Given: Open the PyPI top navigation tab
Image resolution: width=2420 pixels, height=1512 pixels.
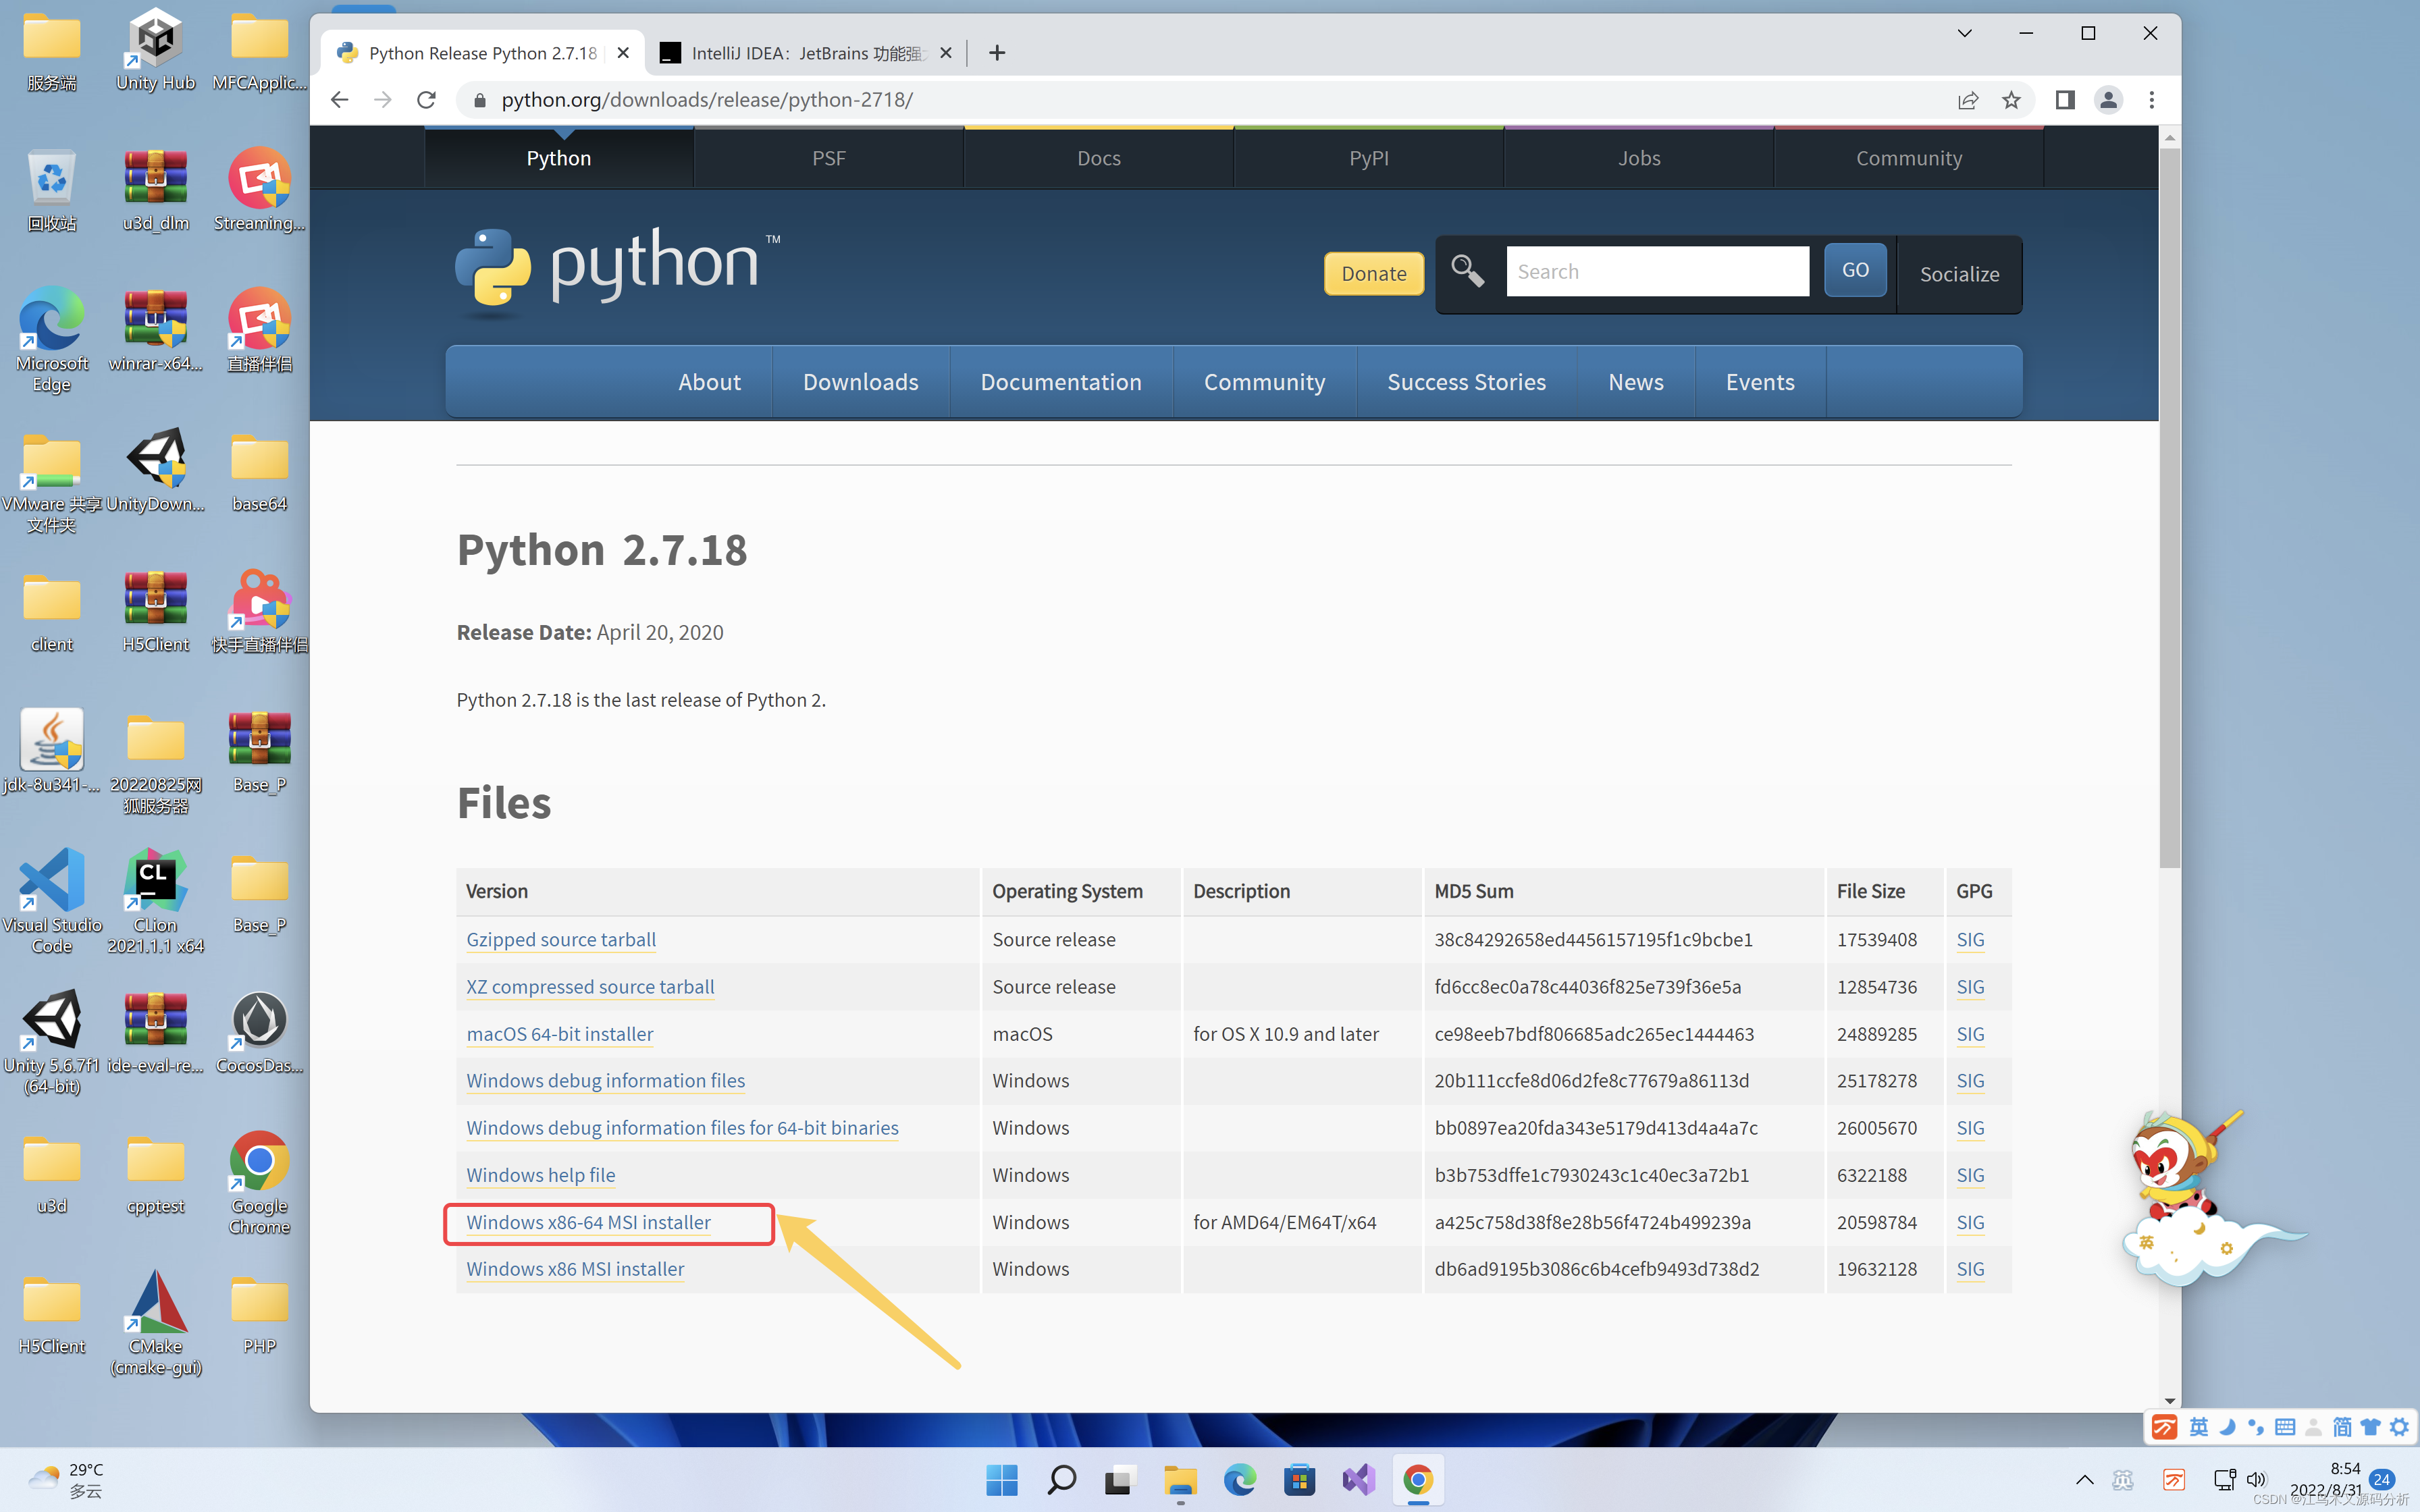Looking at the screenshot, I should (x=1368, y=158).
